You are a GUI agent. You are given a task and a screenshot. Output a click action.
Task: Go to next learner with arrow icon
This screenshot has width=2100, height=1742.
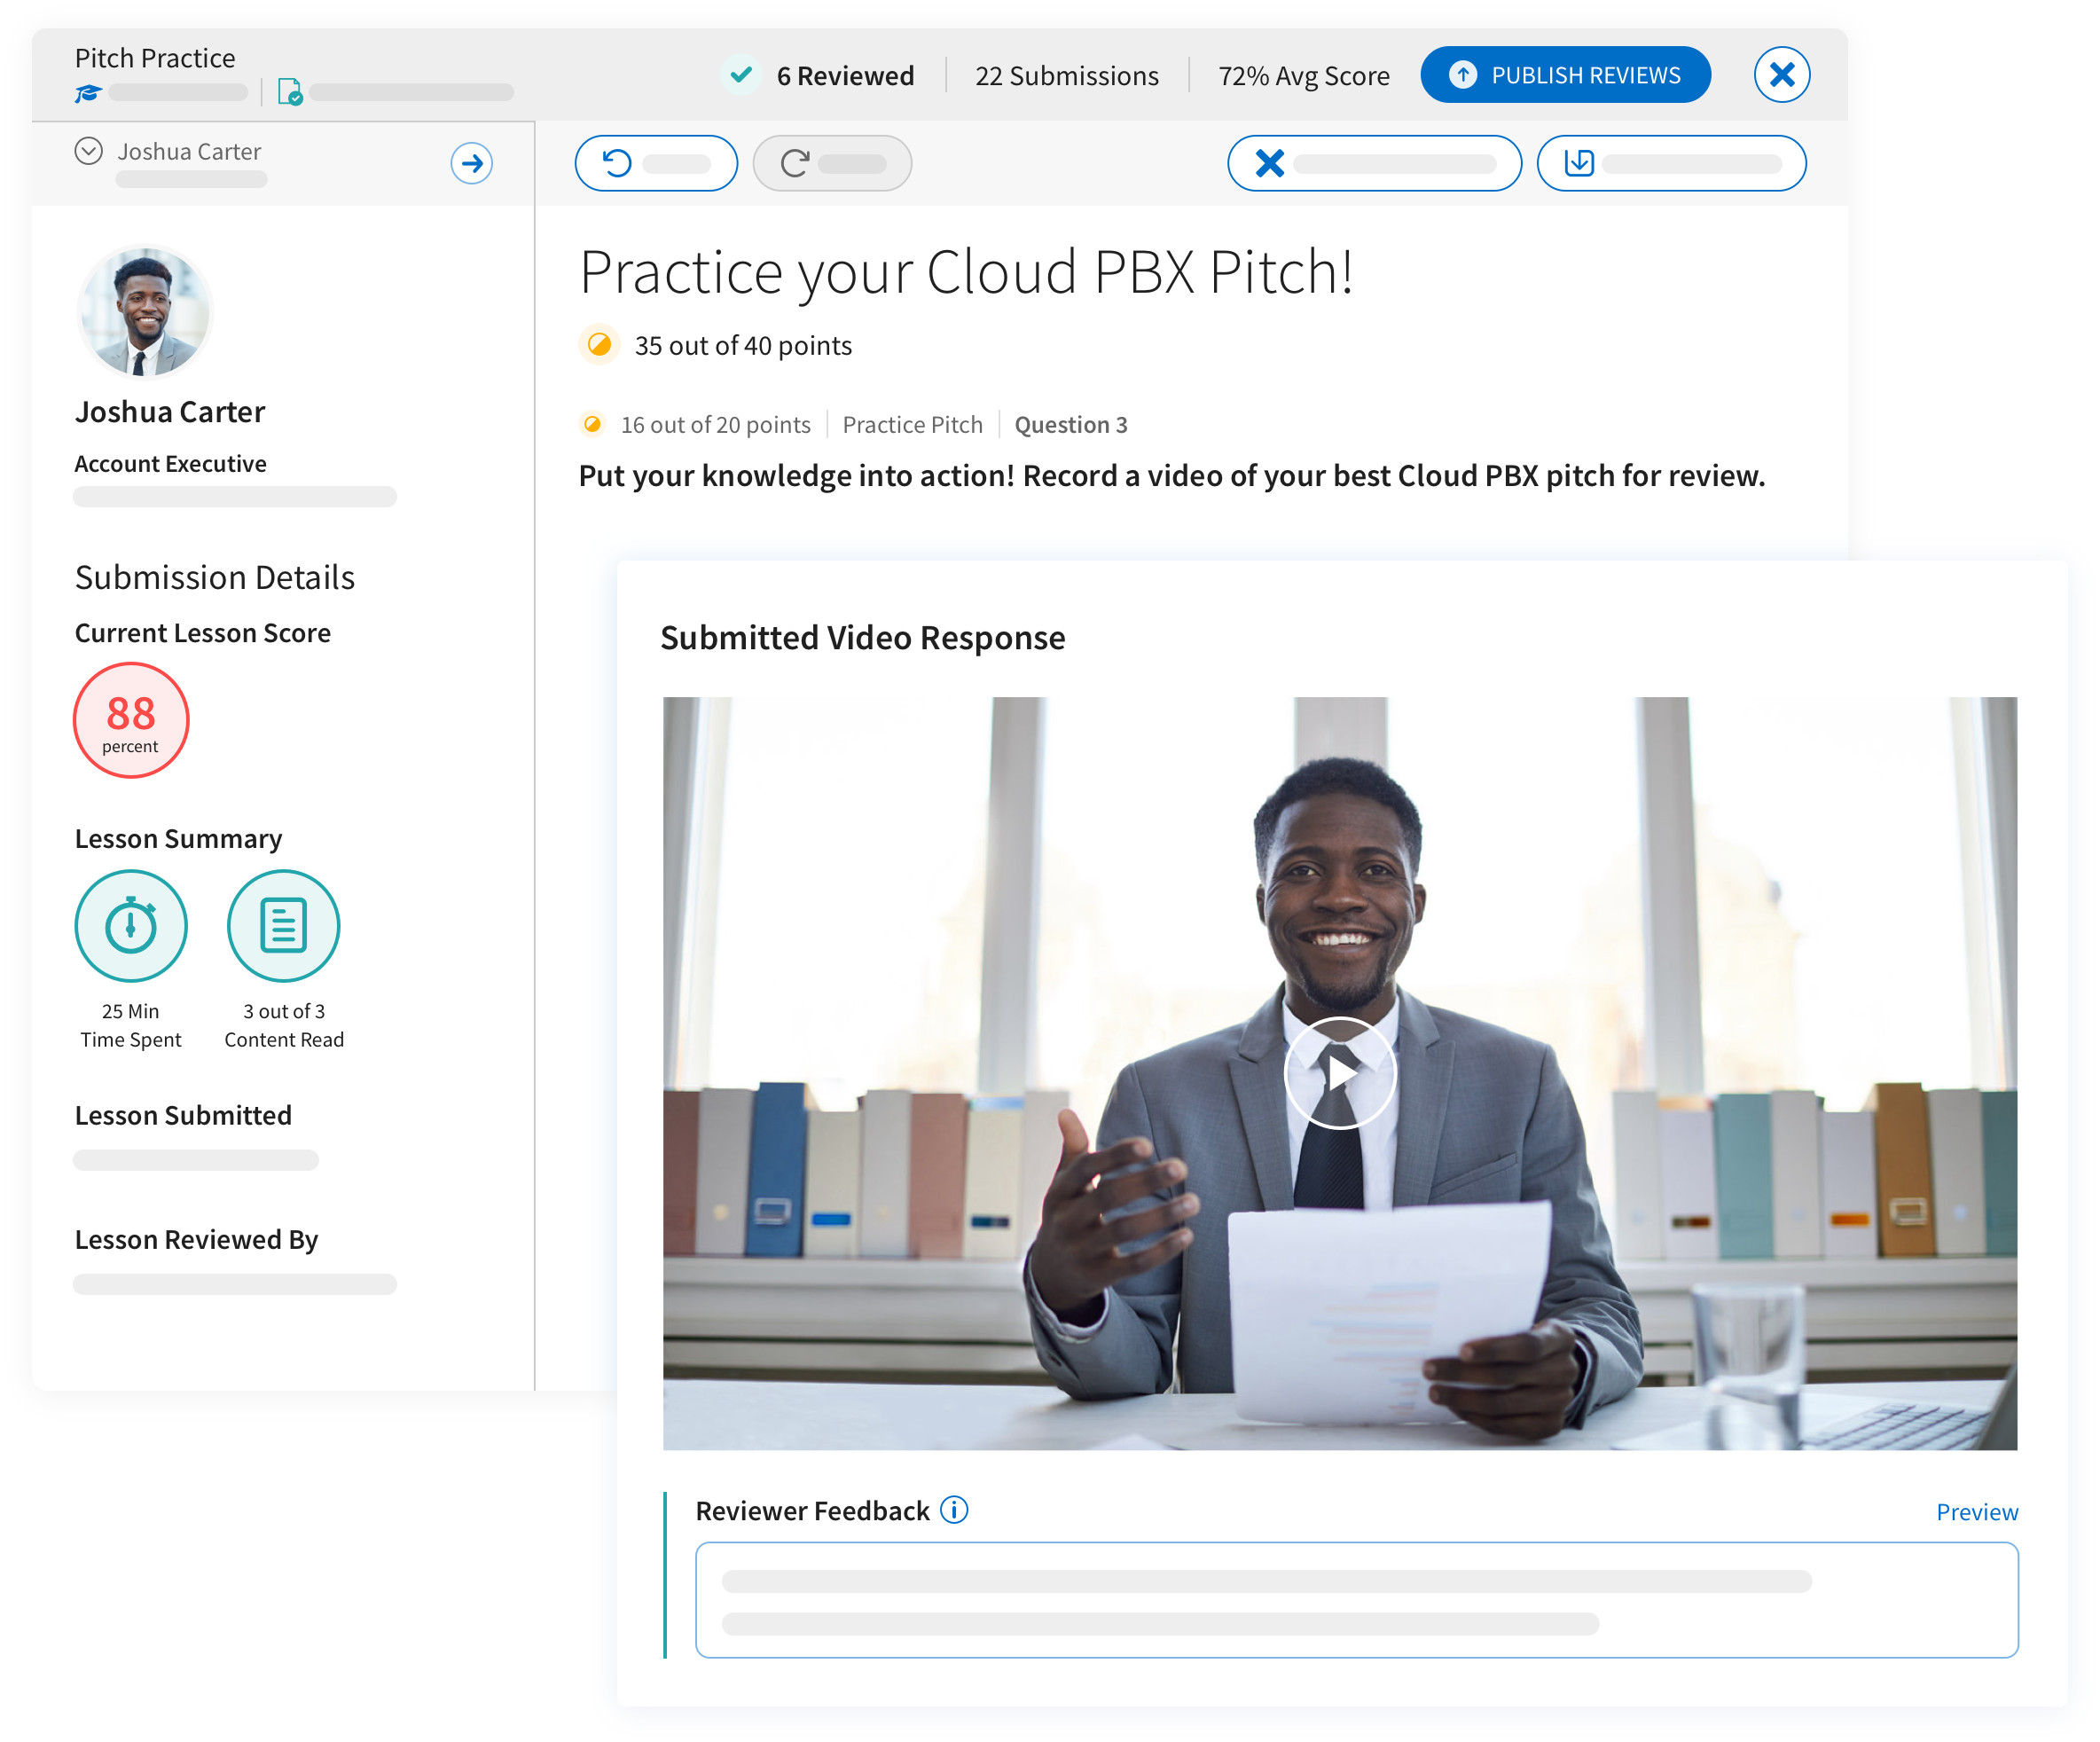(x=471, y=163)
